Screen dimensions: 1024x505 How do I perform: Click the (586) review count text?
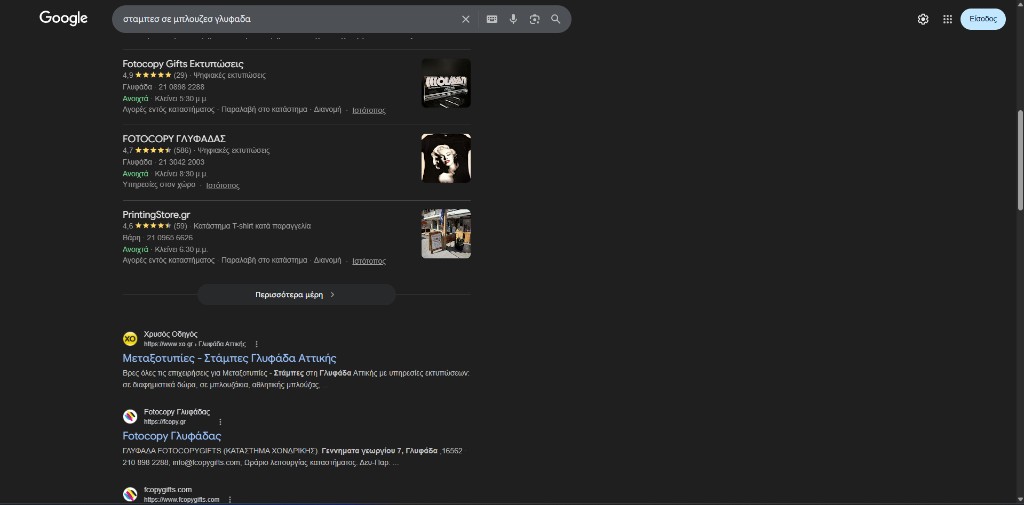point(182,151)
